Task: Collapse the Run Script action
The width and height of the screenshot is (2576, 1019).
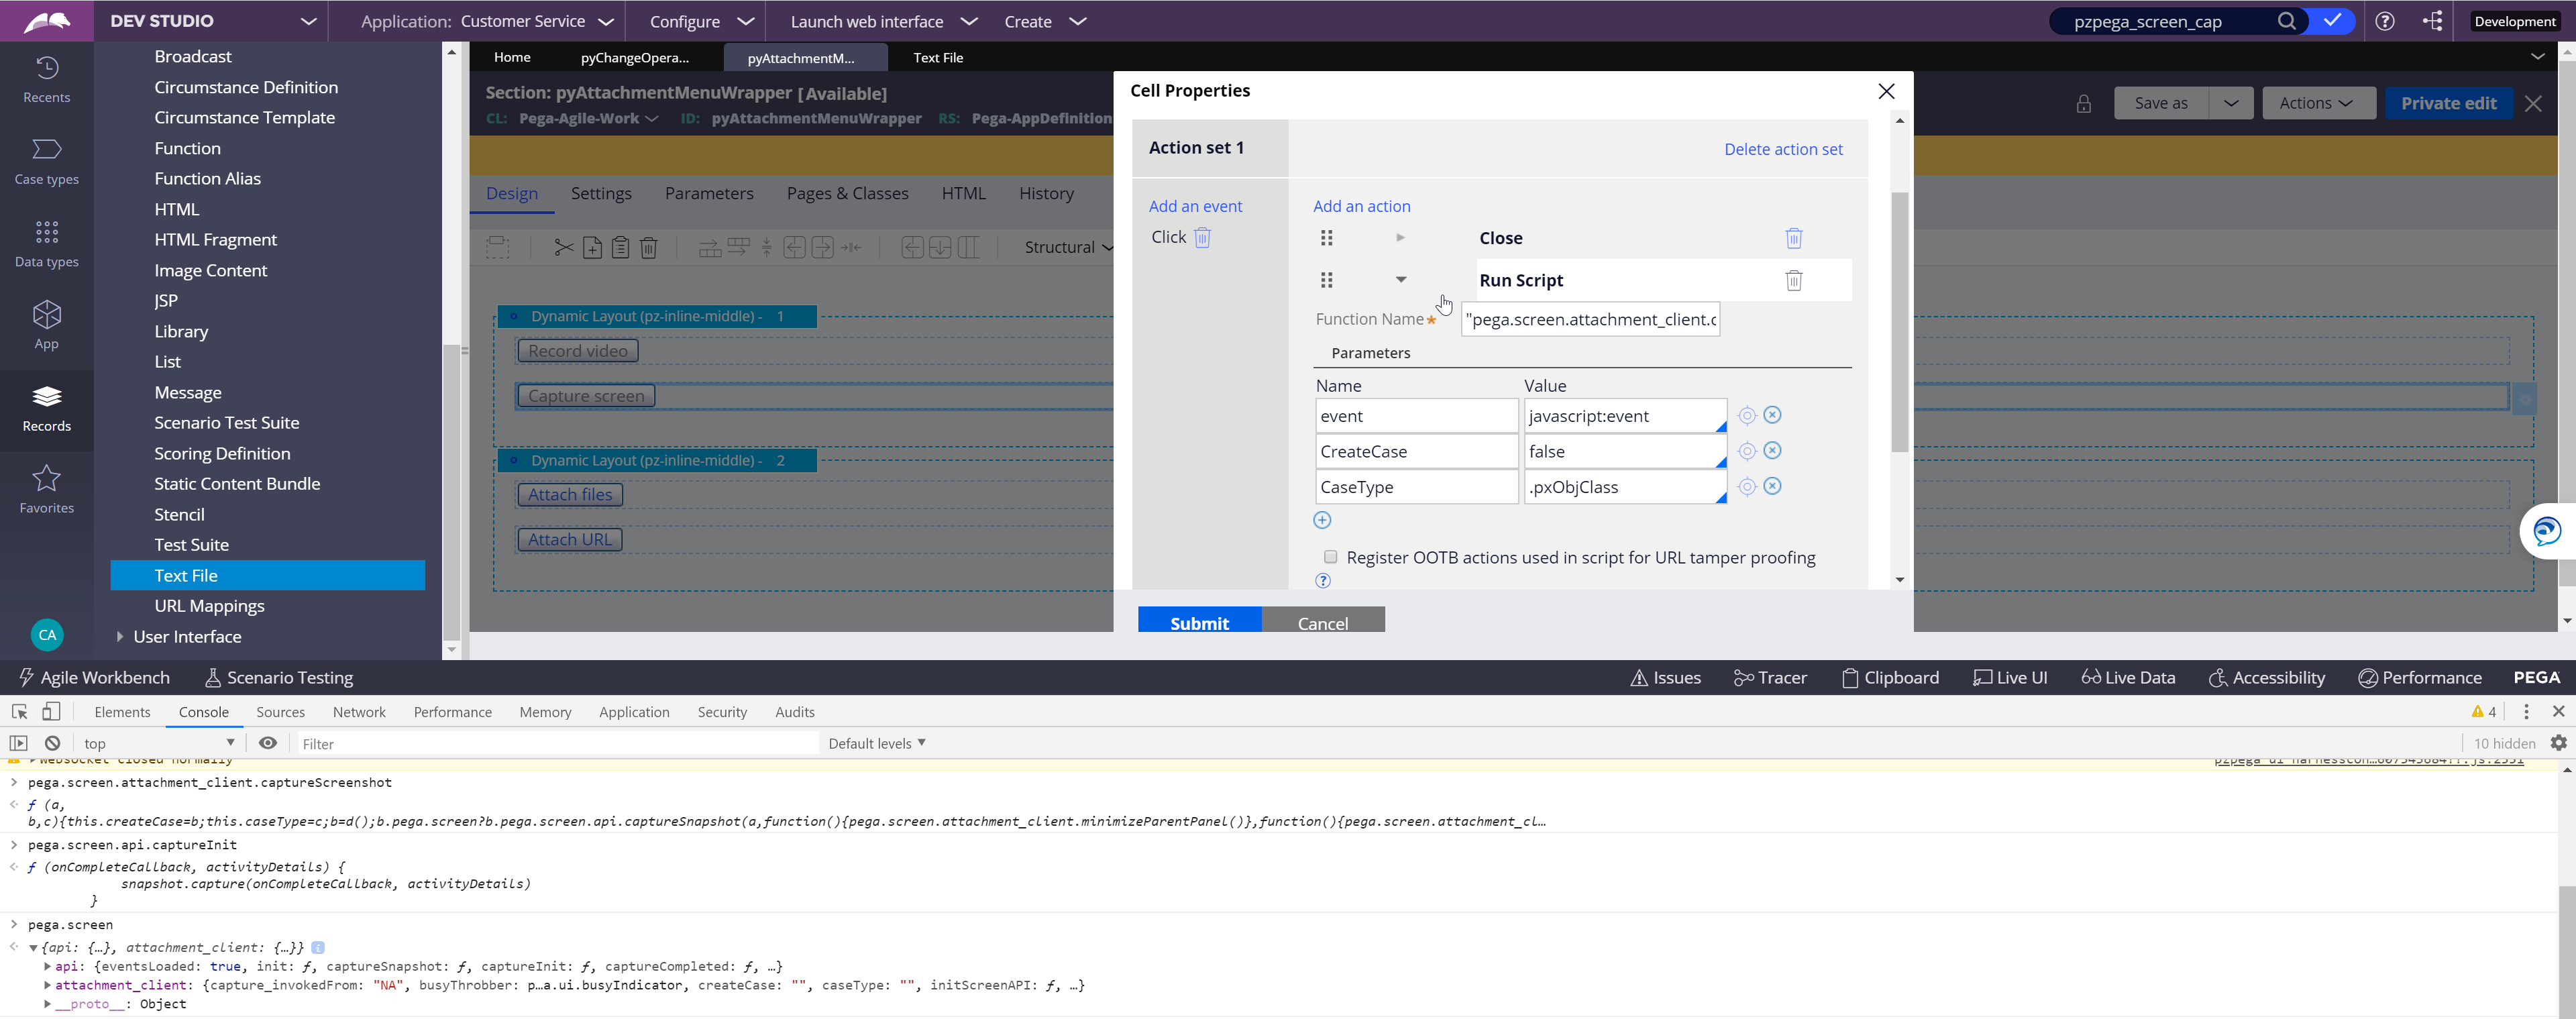Action: pyautogui.click(x=1401, y=280)
